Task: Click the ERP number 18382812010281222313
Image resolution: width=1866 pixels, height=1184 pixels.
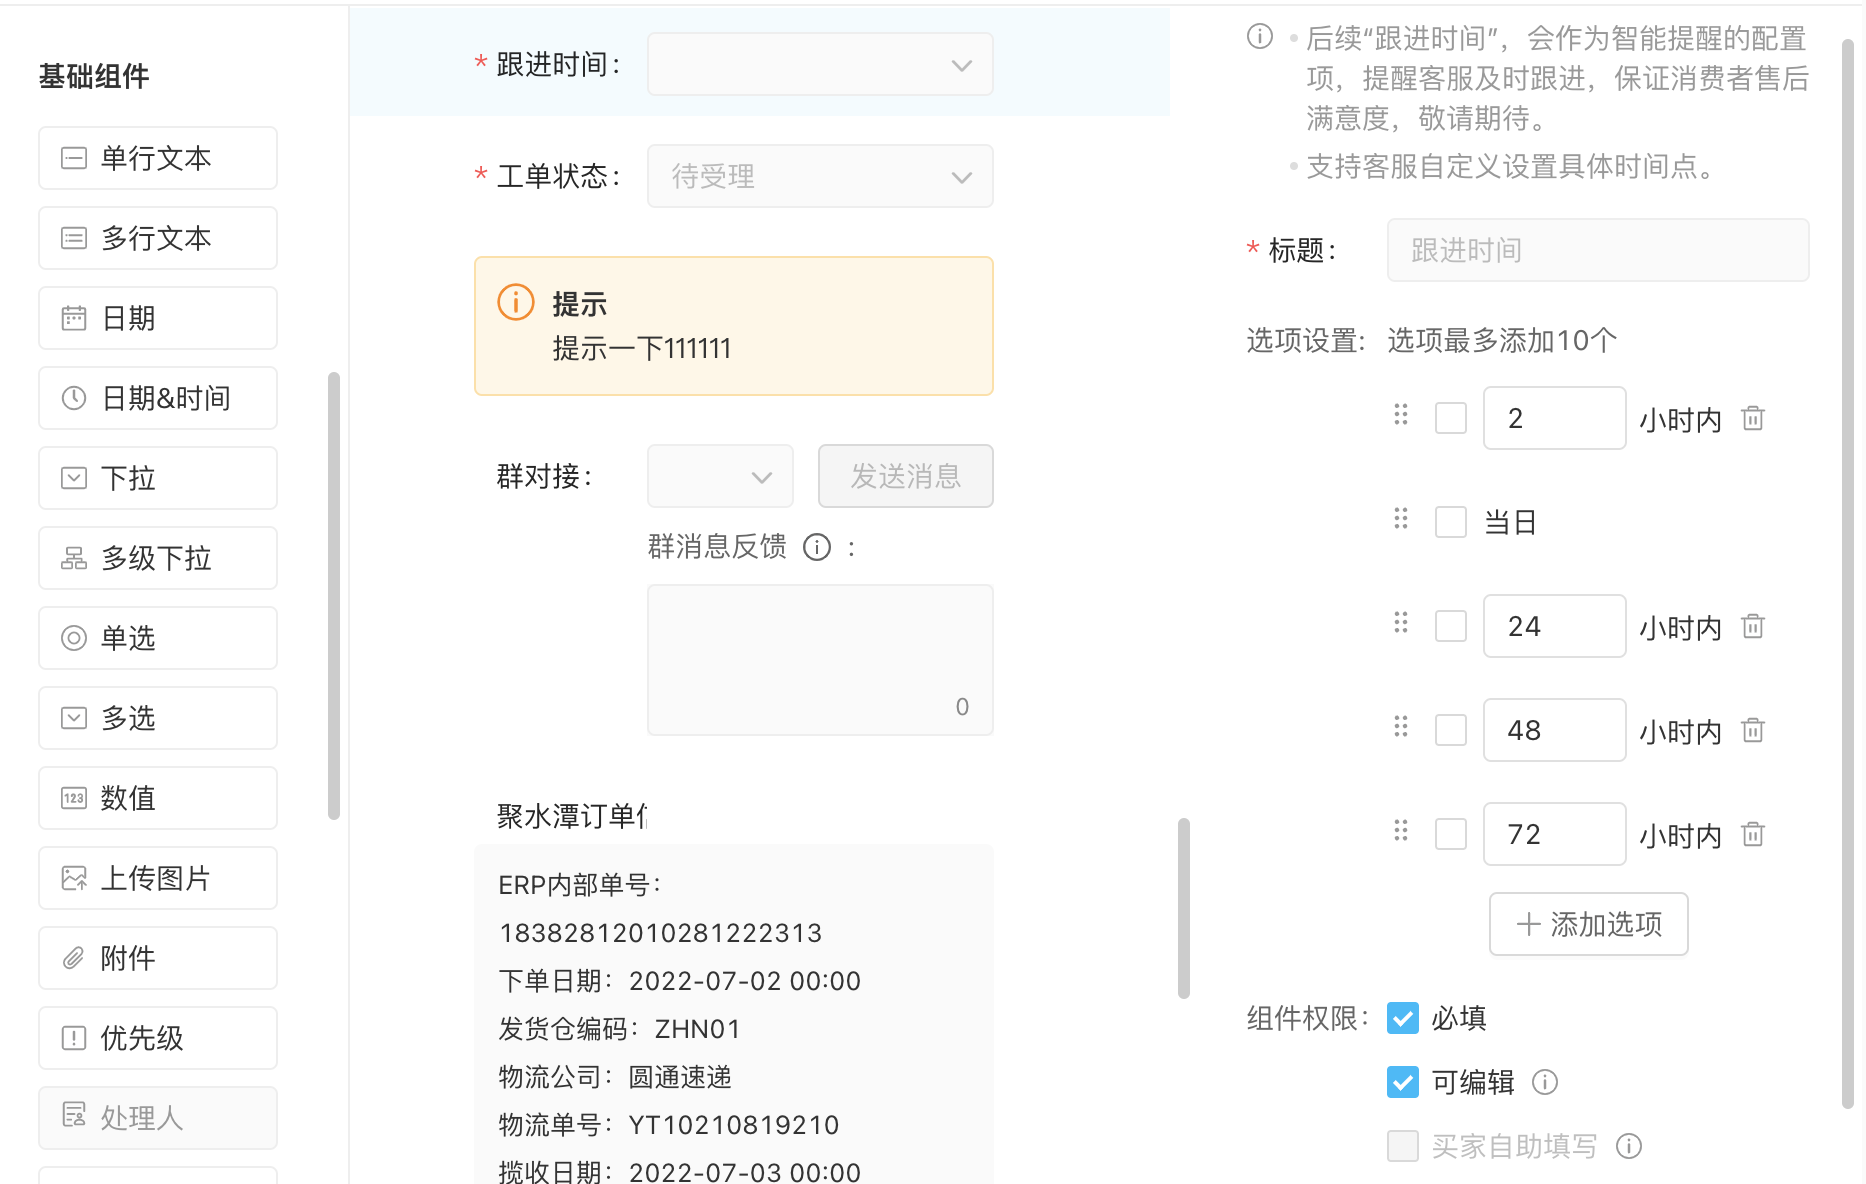Action: click(660, 933)
